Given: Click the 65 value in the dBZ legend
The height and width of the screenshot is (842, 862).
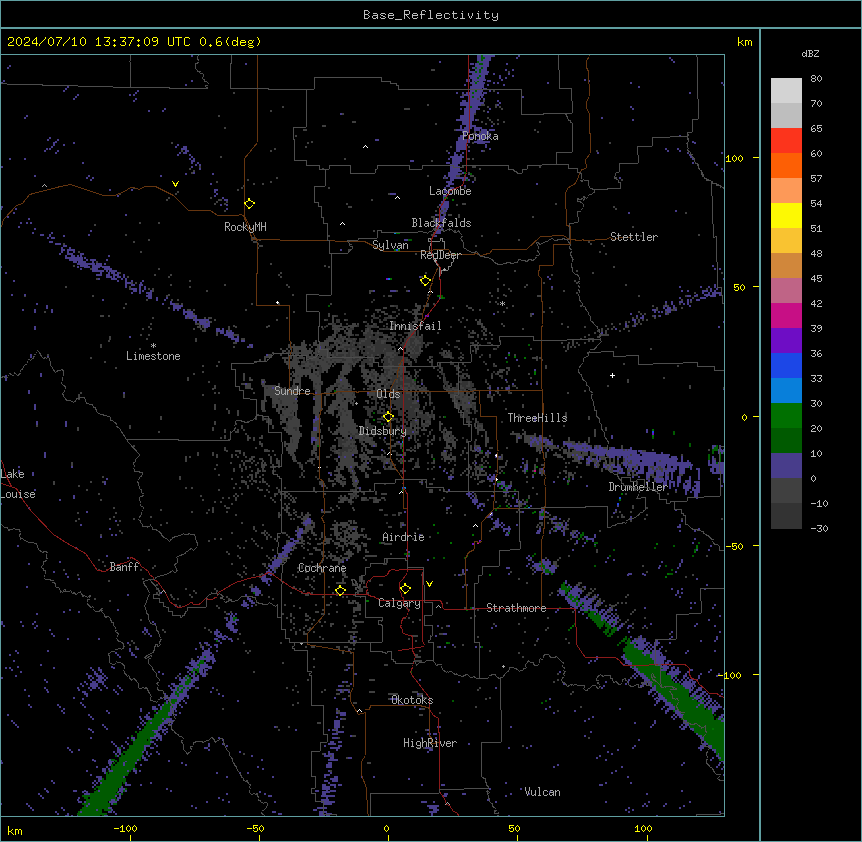Looking at the screenshot, I should 816,129.
